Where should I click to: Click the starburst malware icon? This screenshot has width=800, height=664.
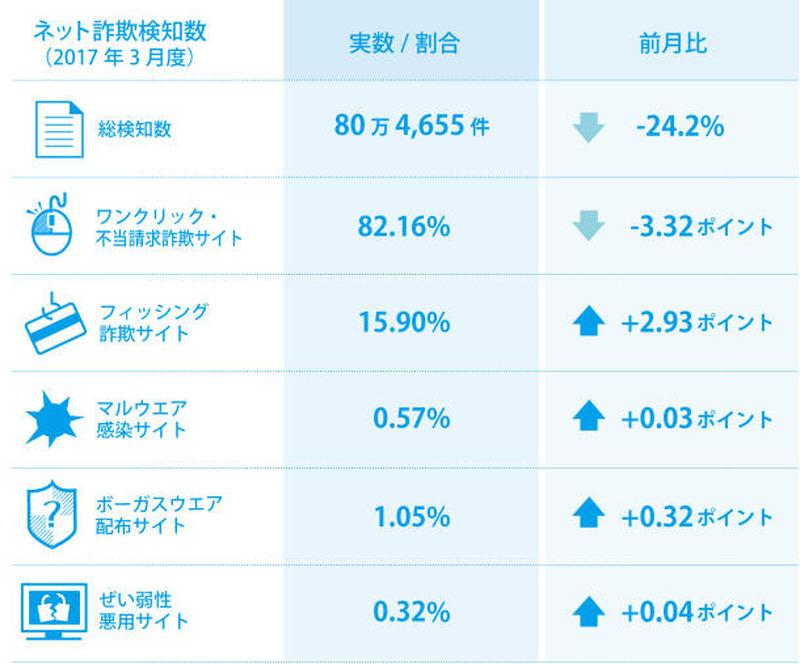coord(53,419)
